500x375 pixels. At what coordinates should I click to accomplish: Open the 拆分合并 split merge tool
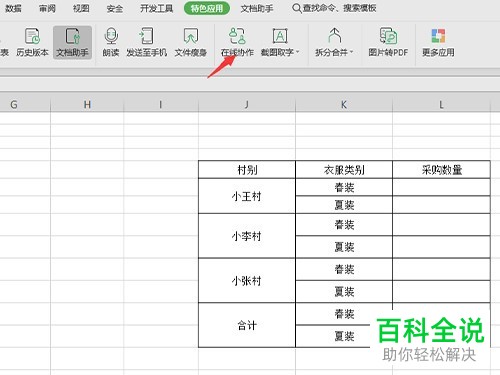[x=334, y=43]
